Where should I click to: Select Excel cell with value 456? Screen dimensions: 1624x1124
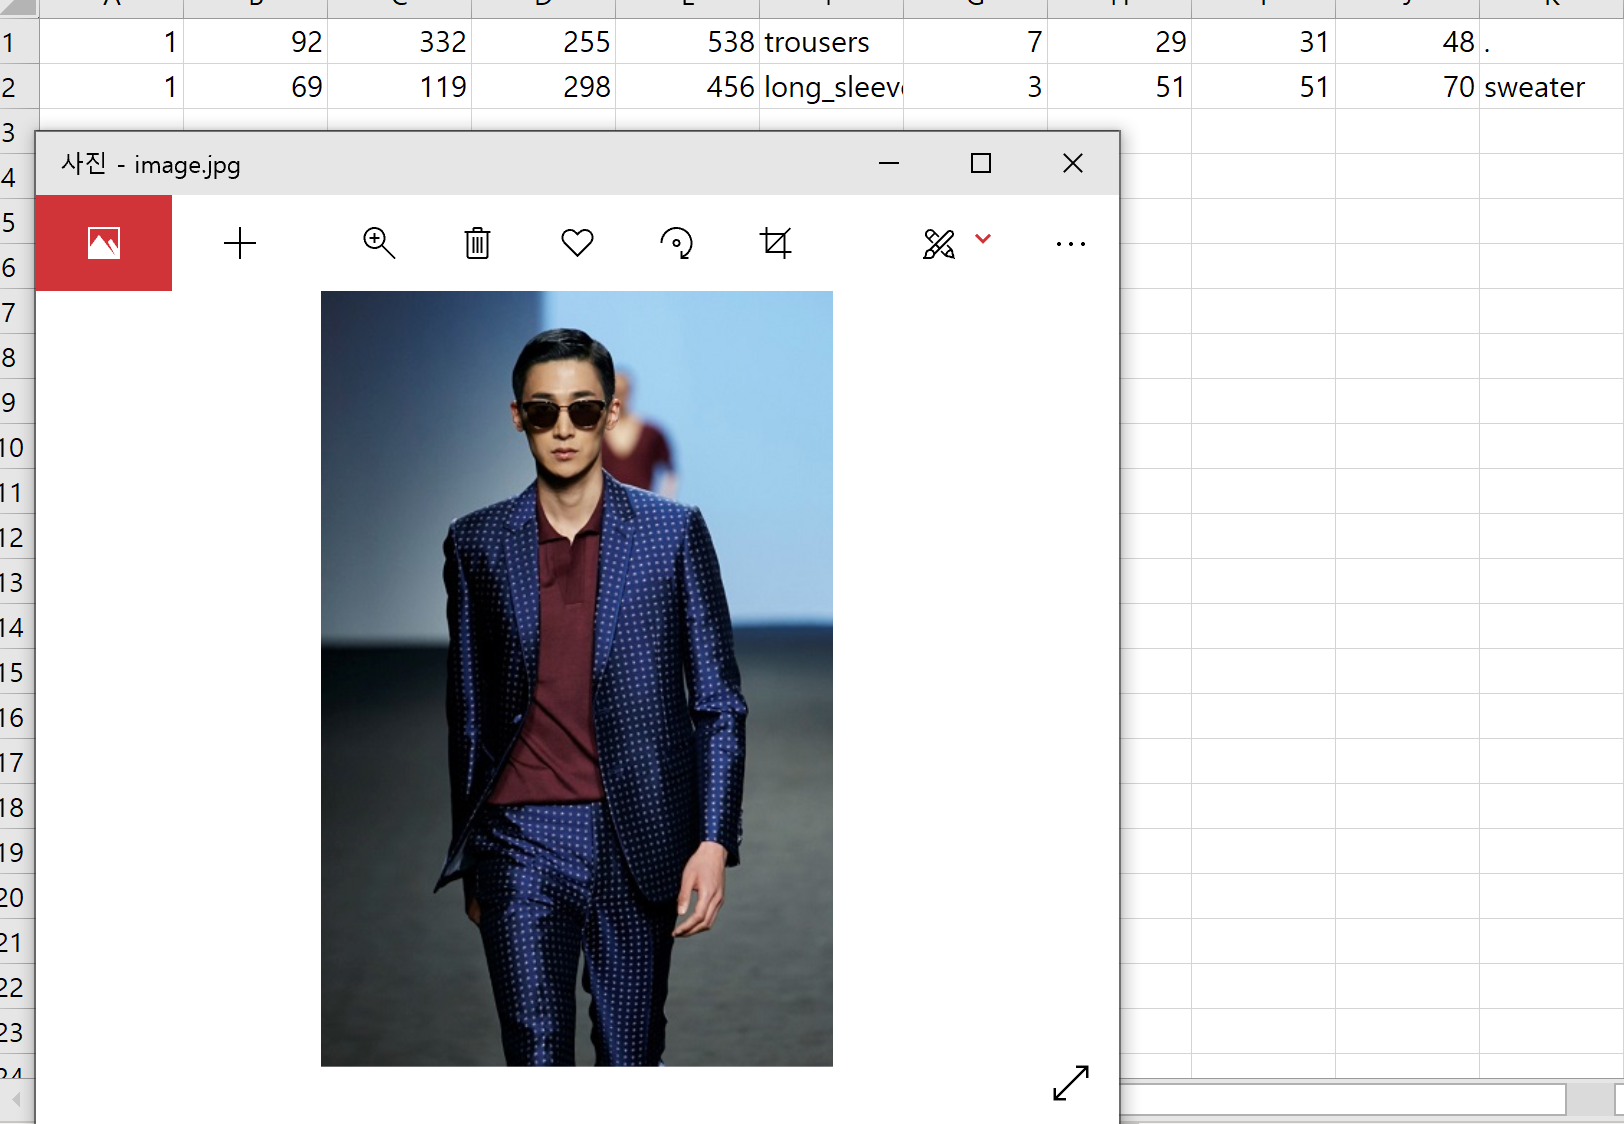tap(687, 87)
